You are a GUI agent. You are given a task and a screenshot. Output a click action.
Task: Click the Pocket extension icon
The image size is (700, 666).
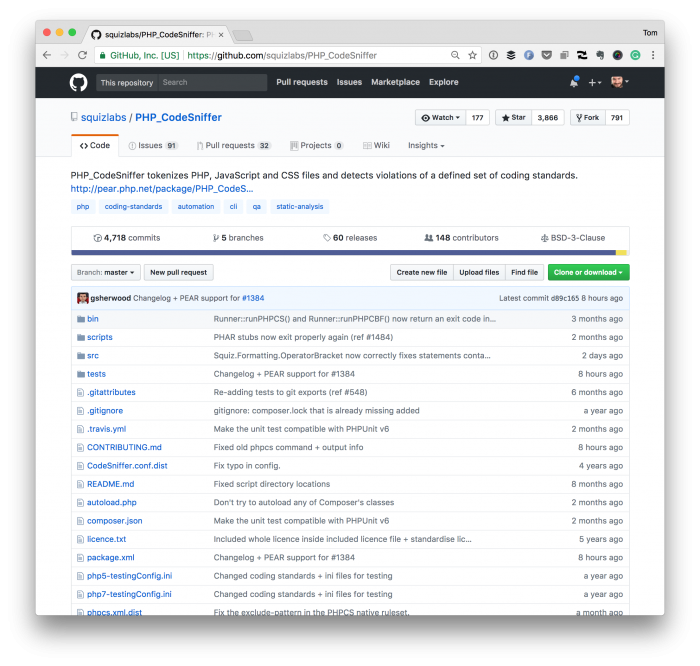(x=546, y=55)
